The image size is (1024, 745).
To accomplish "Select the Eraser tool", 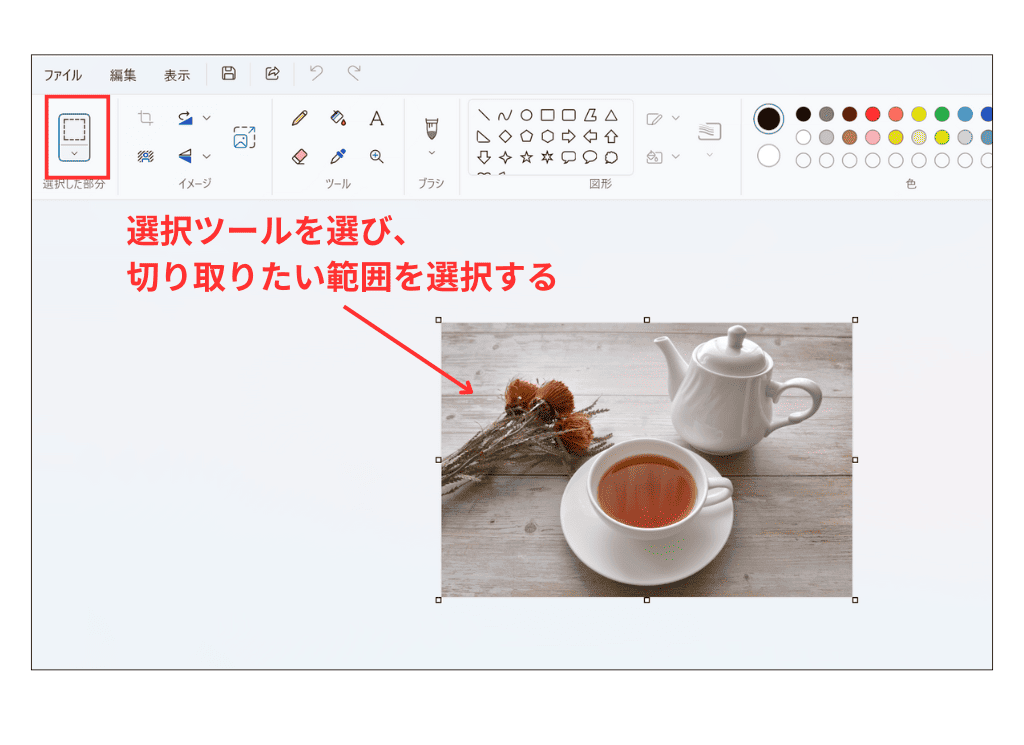I will click(x=298, y=157).
